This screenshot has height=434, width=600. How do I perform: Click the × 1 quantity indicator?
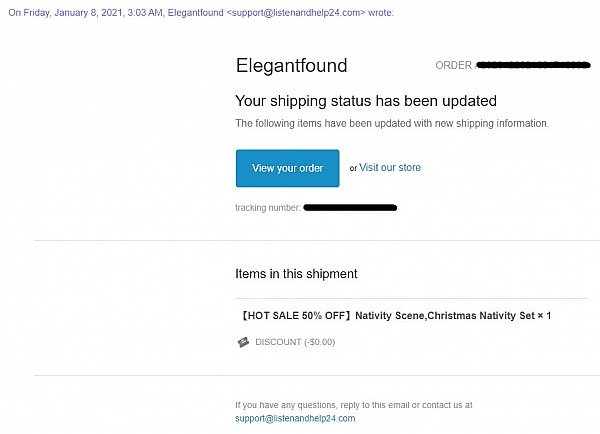click(544, 316)
